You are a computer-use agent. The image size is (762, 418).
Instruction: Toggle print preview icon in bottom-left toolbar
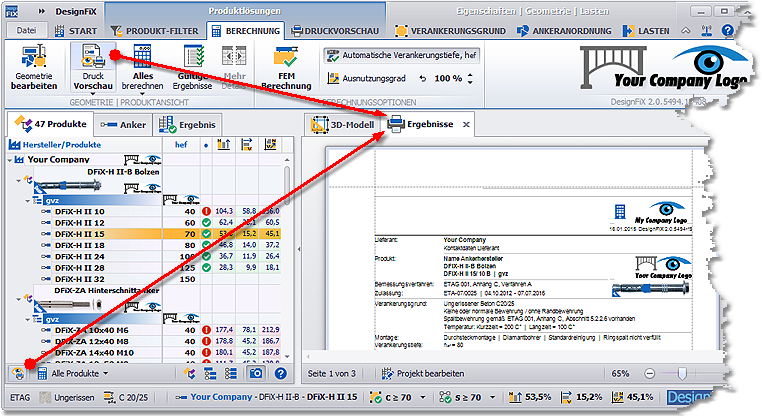(x=18, y=373)
